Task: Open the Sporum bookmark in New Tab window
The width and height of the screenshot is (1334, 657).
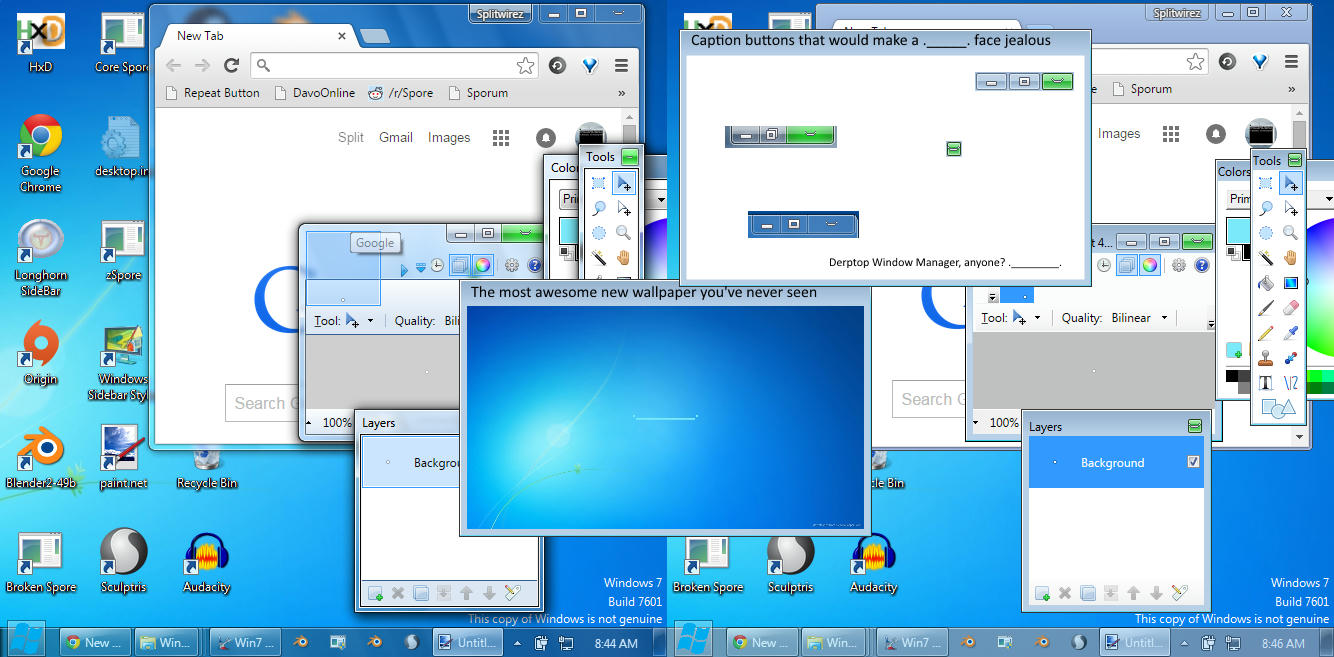Action: pyautogui.click(x=477, y=93)
